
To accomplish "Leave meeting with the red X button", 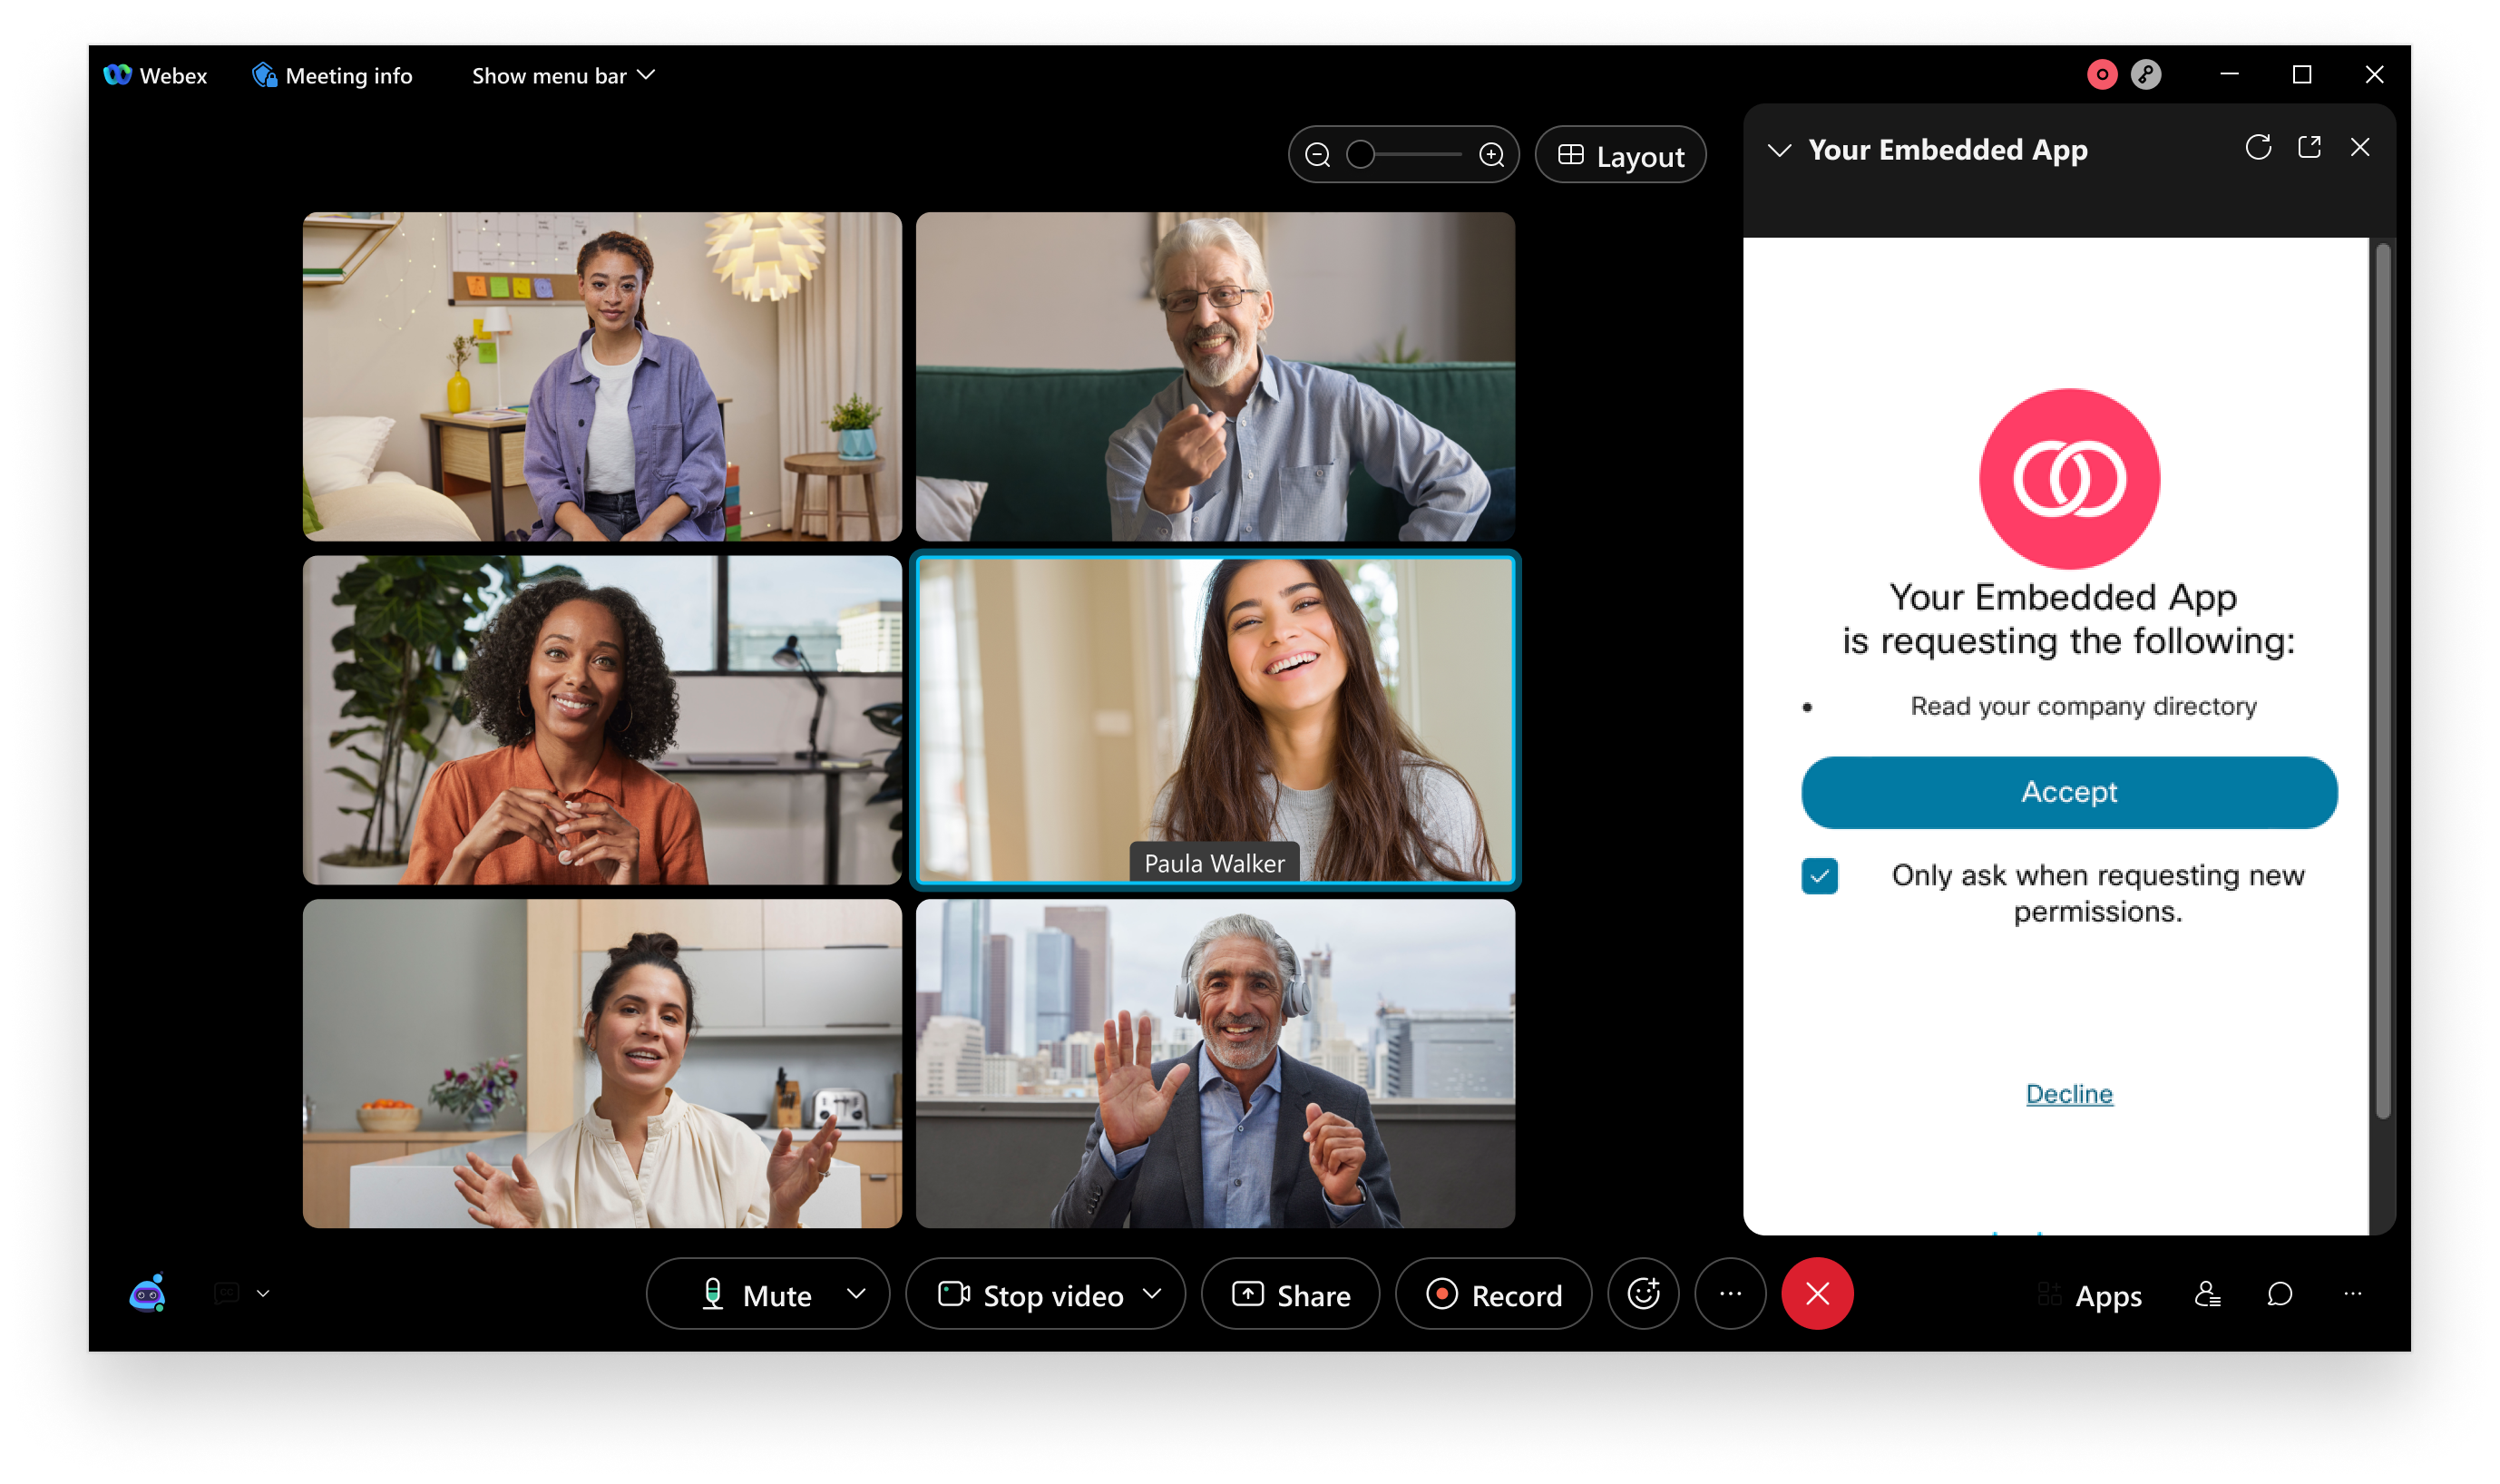I will coord(1817,1294).
